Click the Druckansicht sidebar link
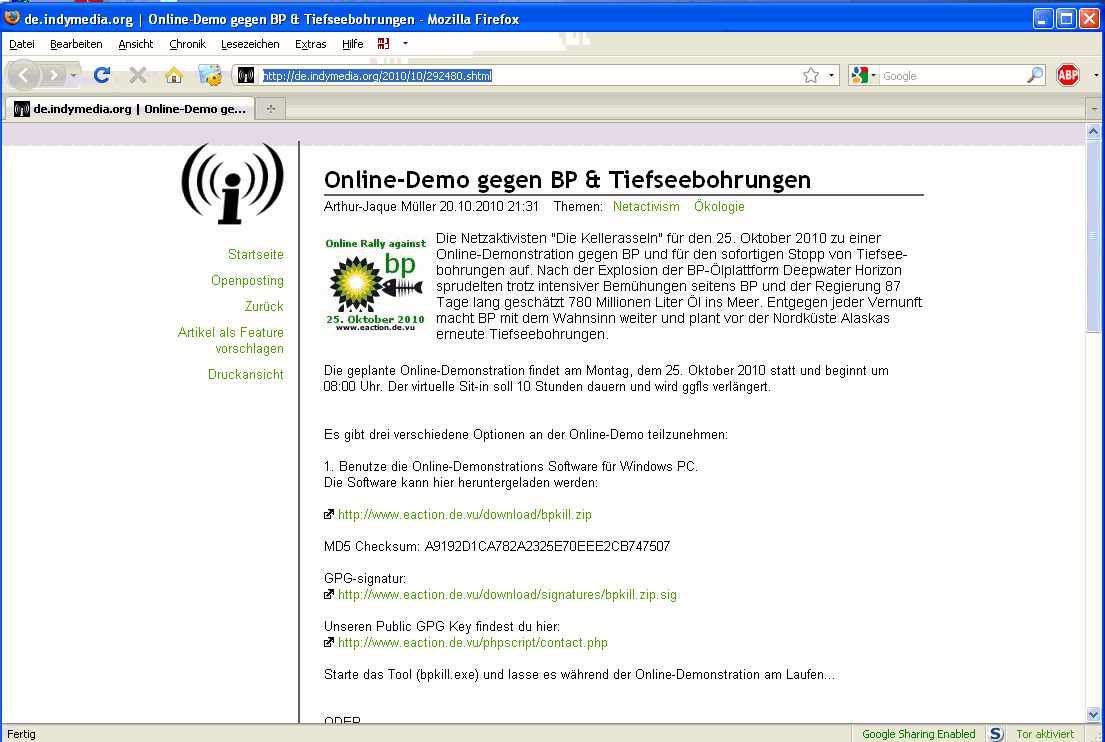Screen dimensions: 1105x742 (245, 375)
